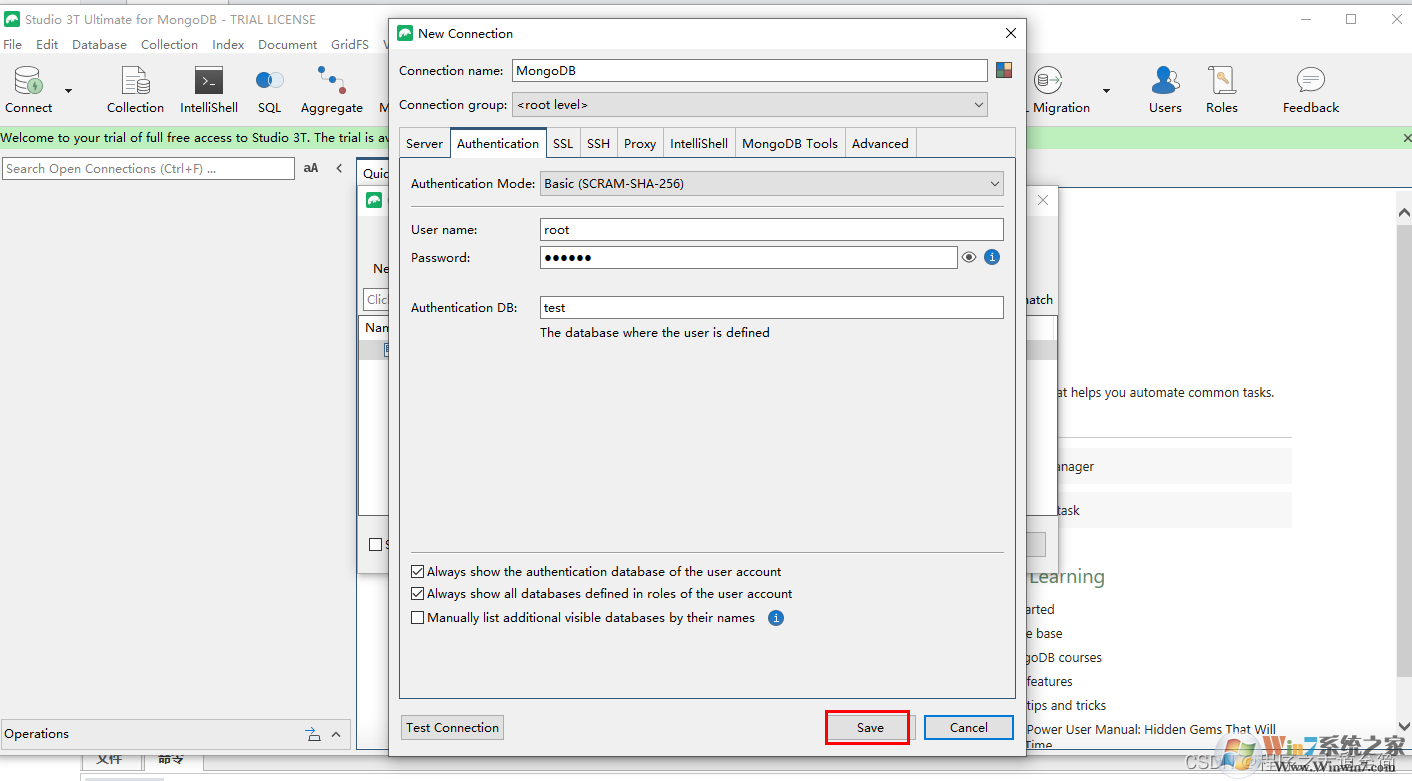Viewport: 1412px width, 781px height.
Task: Click the password info icon
Action: (x=992, y=257)
